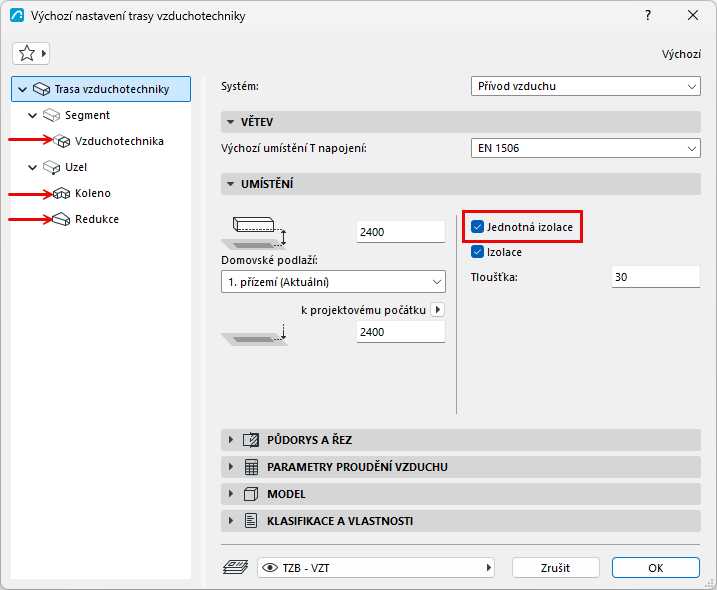The width and height of the screenshot is (717, 590).
Task: Open the Domovské podlaží 1. přízemí dropdown
Action: (x=333, y=282)
